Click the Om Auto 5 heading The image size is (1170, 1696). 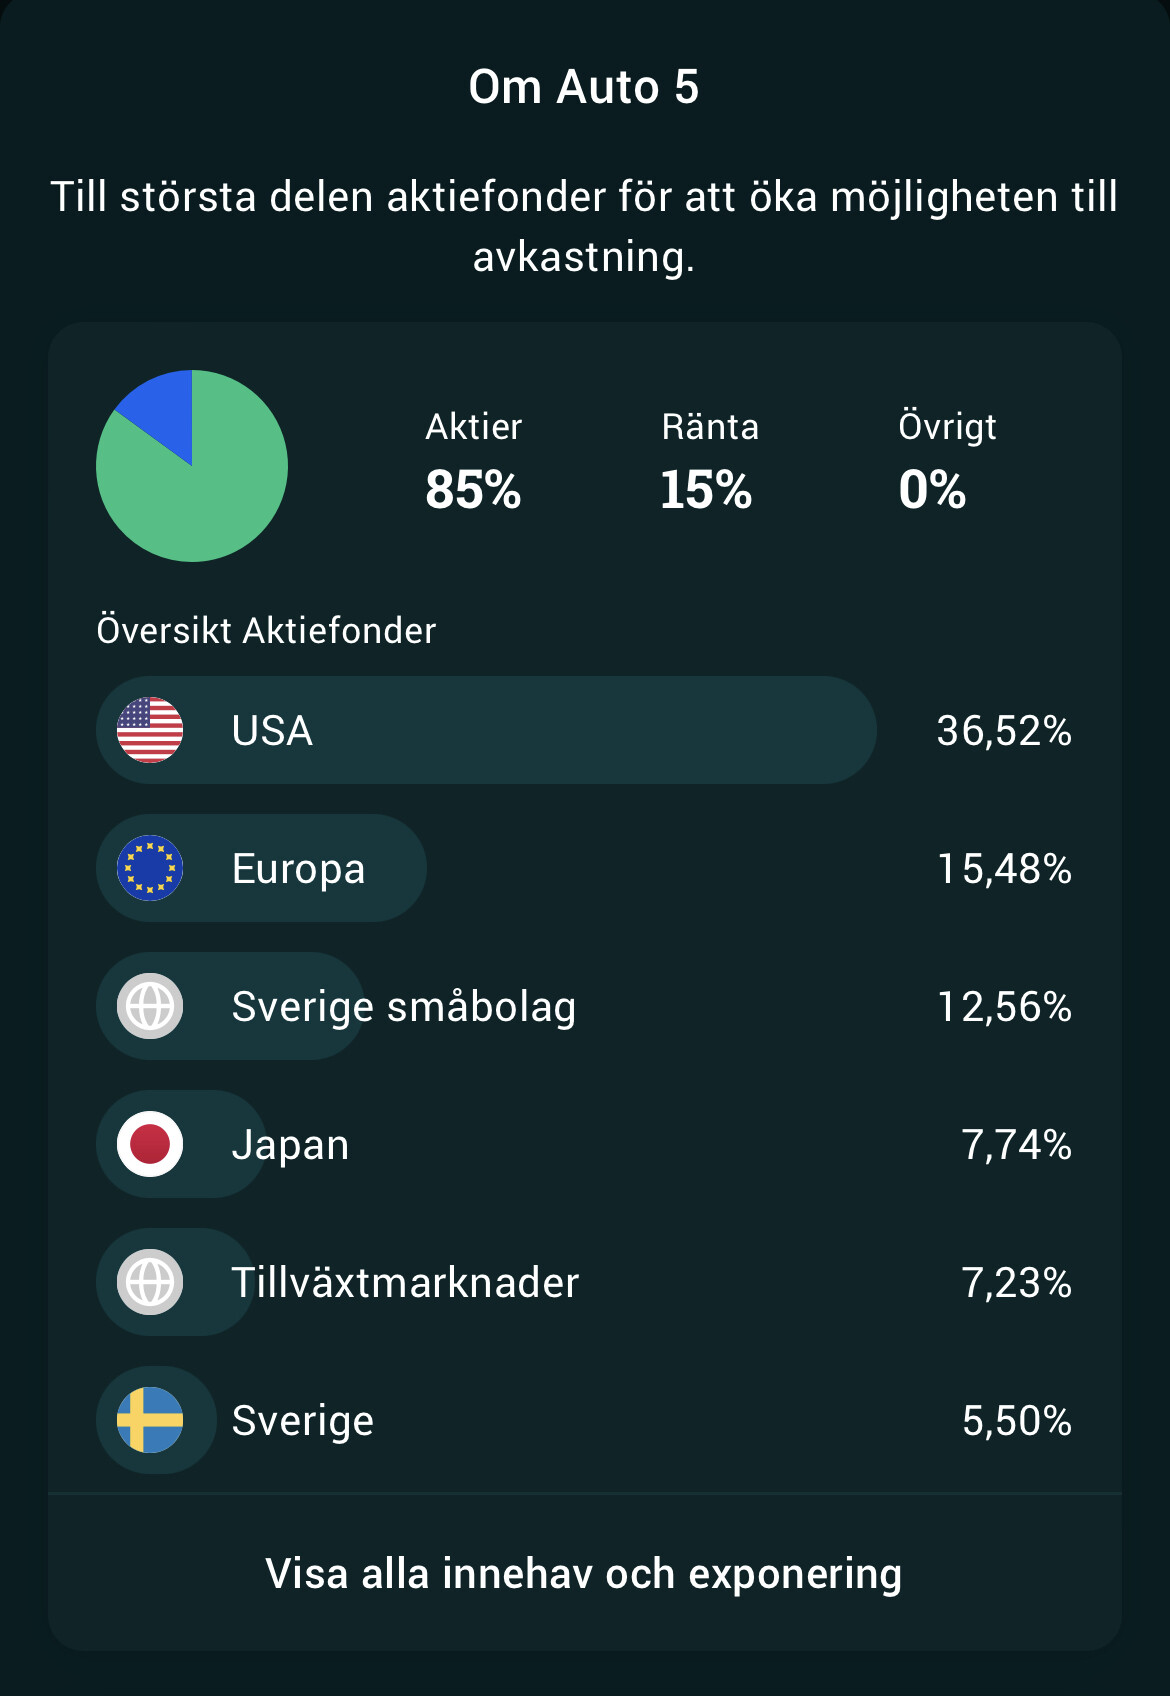(x=584, y=87)
